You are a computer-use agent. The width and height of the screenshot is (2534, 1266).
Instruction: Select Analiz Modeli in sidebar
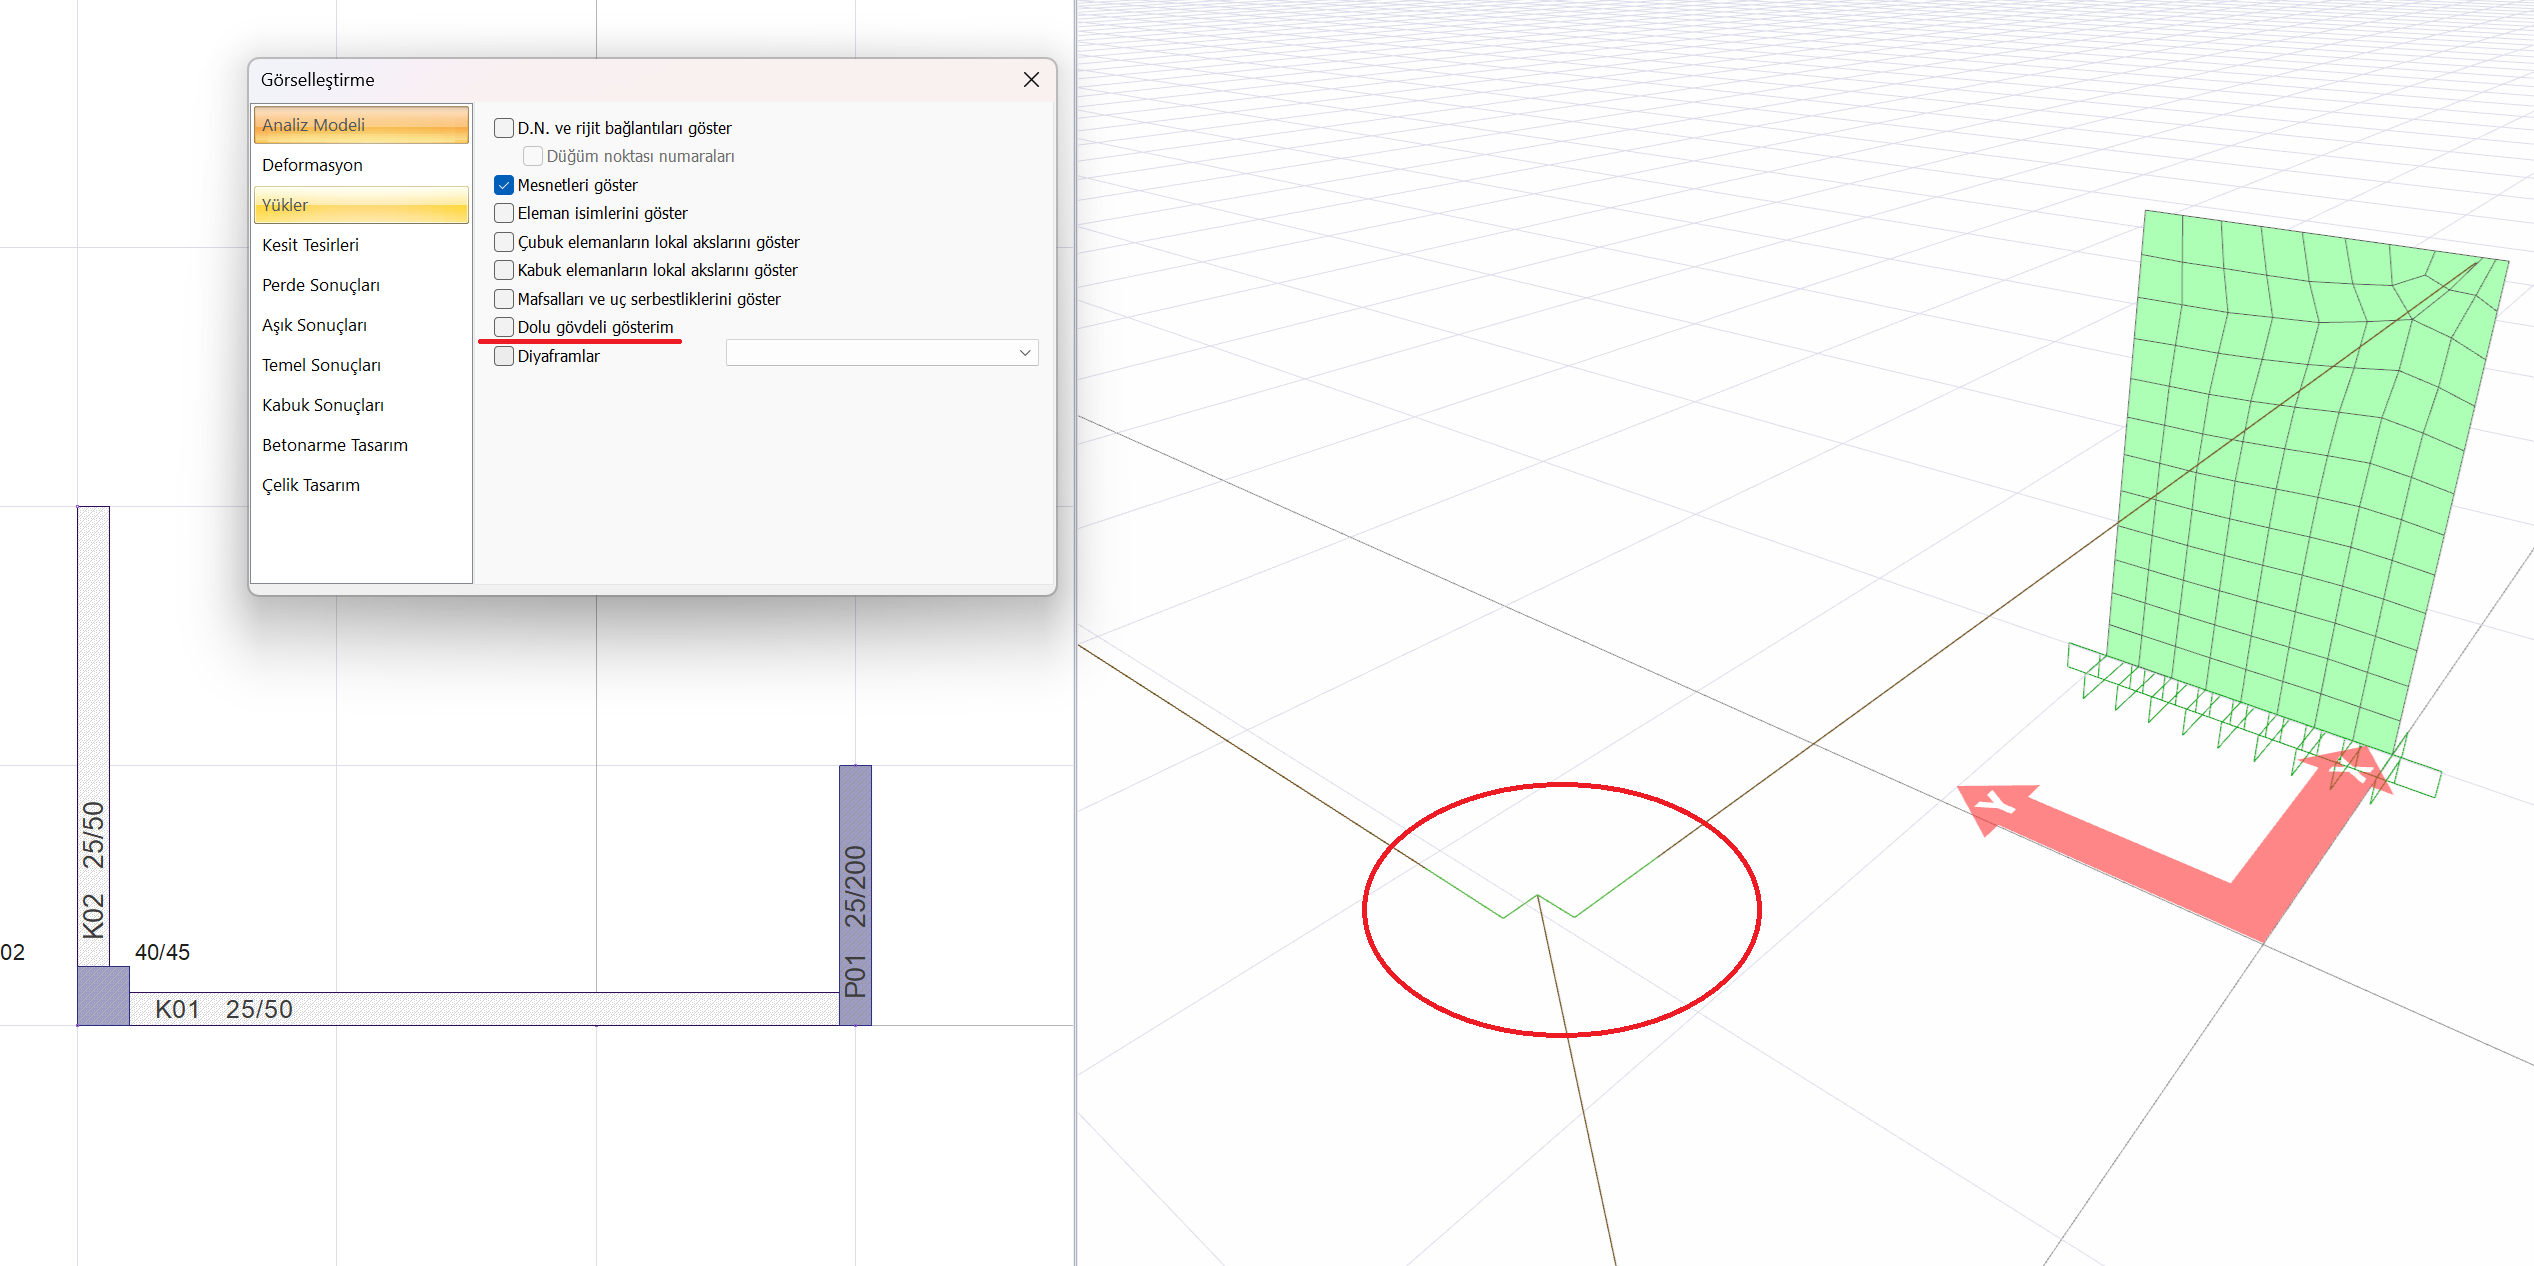click(x=361, y=125)
